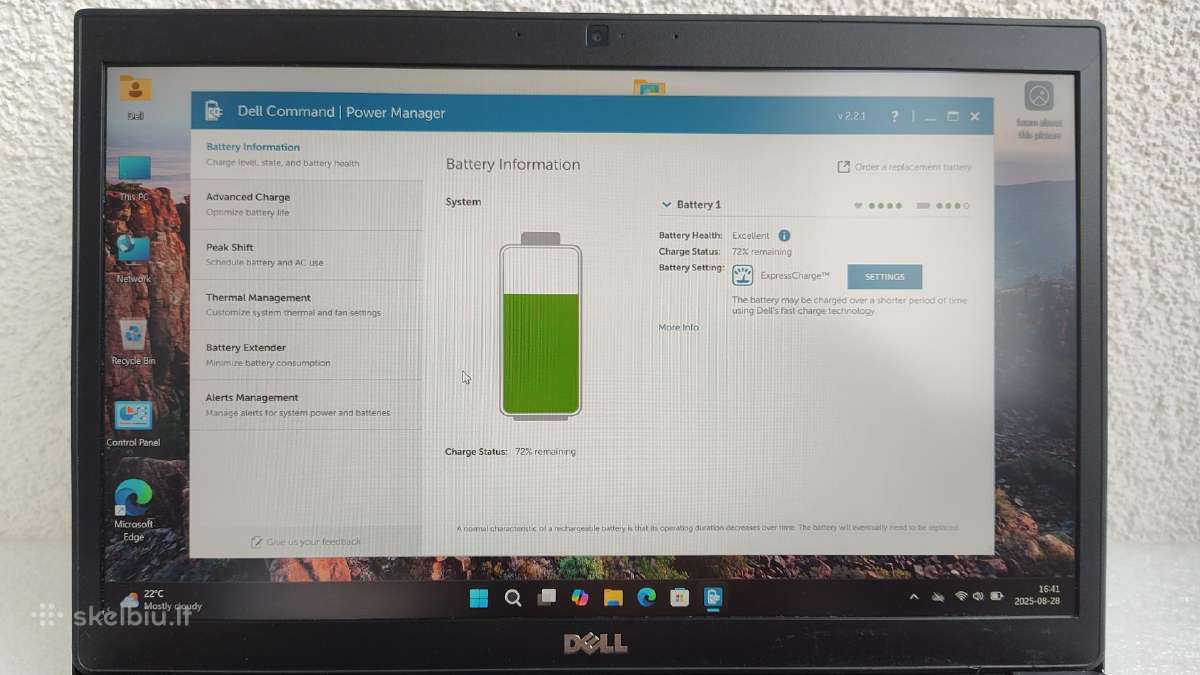Click the volume tray icon
Screen dimensions: 1200x675
pyautogui.click(x=979, y=596)
